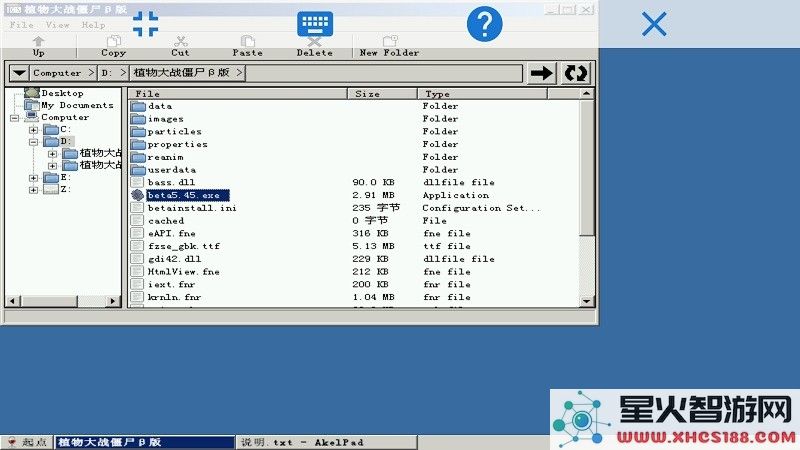Viewport: 800px width, 450px height.
Task: Click file list scroll down arrow
Action: [x=586, y=302]
